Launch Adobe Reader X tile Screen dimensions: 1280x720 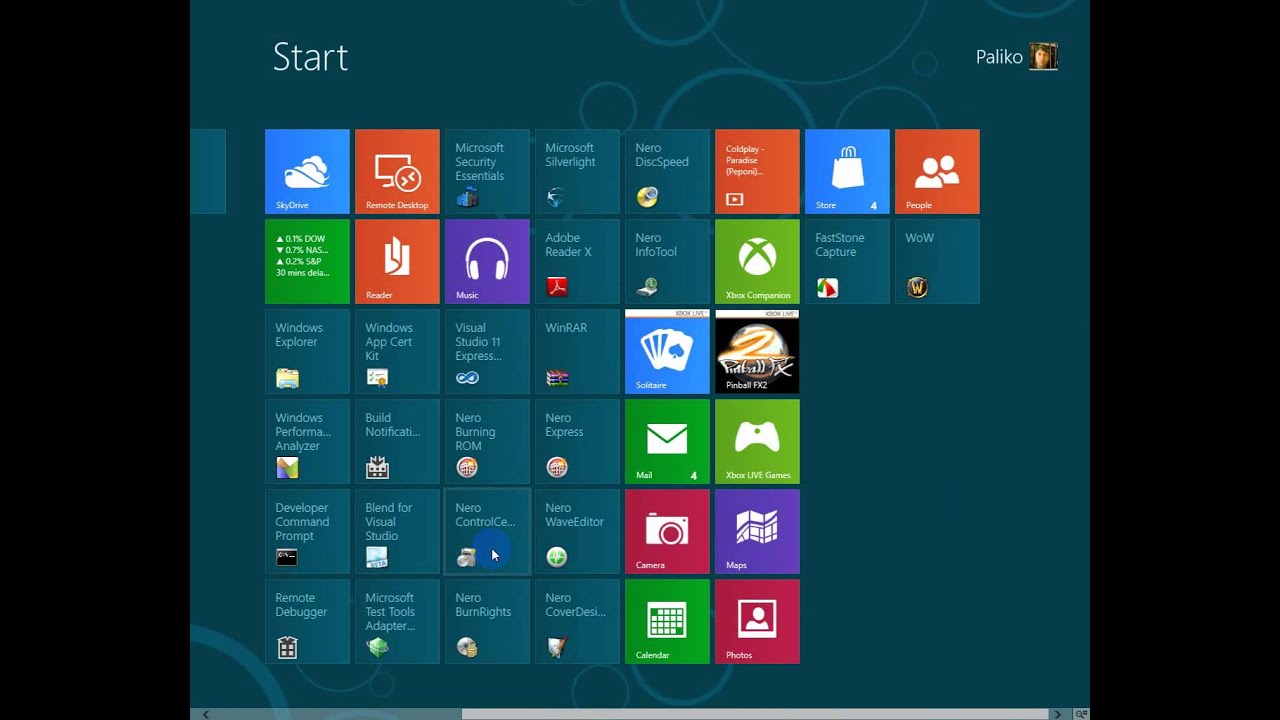577,261
